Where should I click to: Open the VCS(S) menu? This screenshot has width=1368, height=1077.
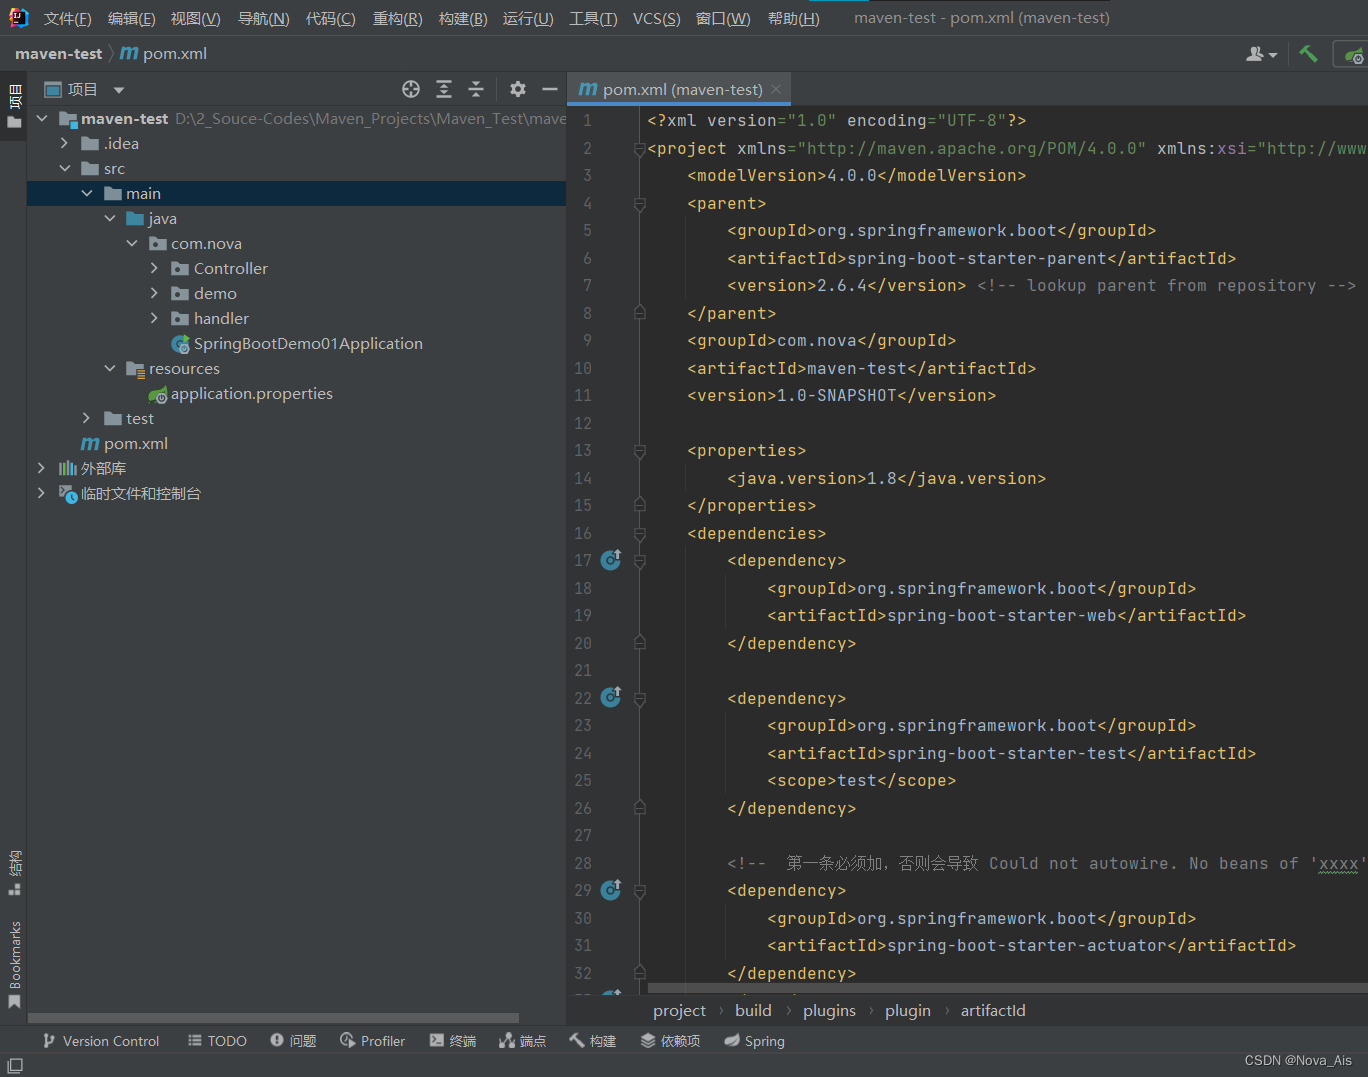tap(656, 18)
